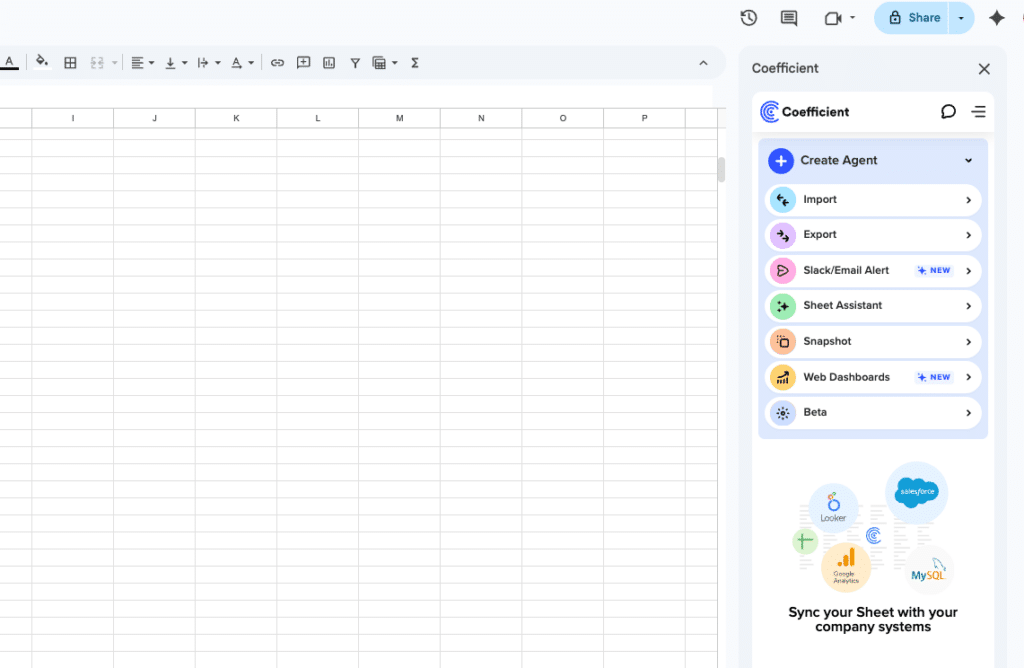Select column P header
1024x668 pixels.
pyautogui.click(x=644, y=118)
